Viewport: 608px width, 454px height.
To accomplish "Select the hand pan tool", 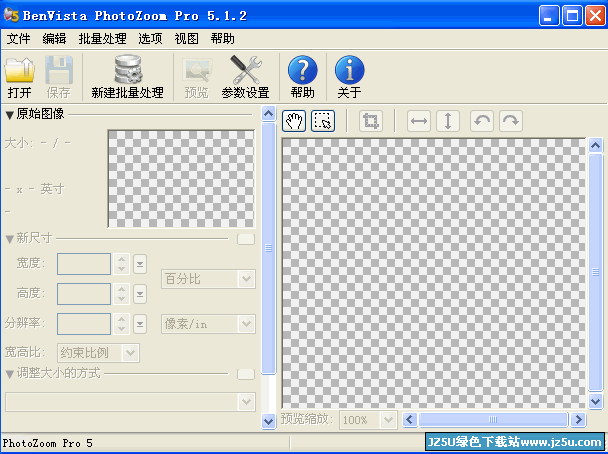I will click(x=294, y=121).
